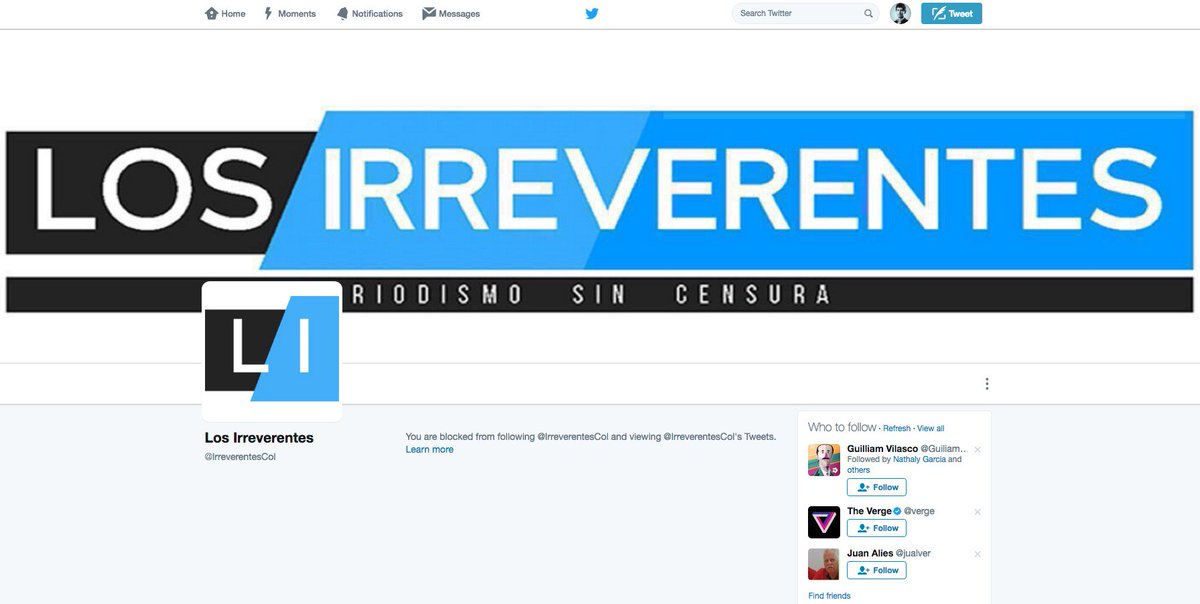Dismiss the Juan Alies suggestion
1200x604 pixels.
[977, 554]
